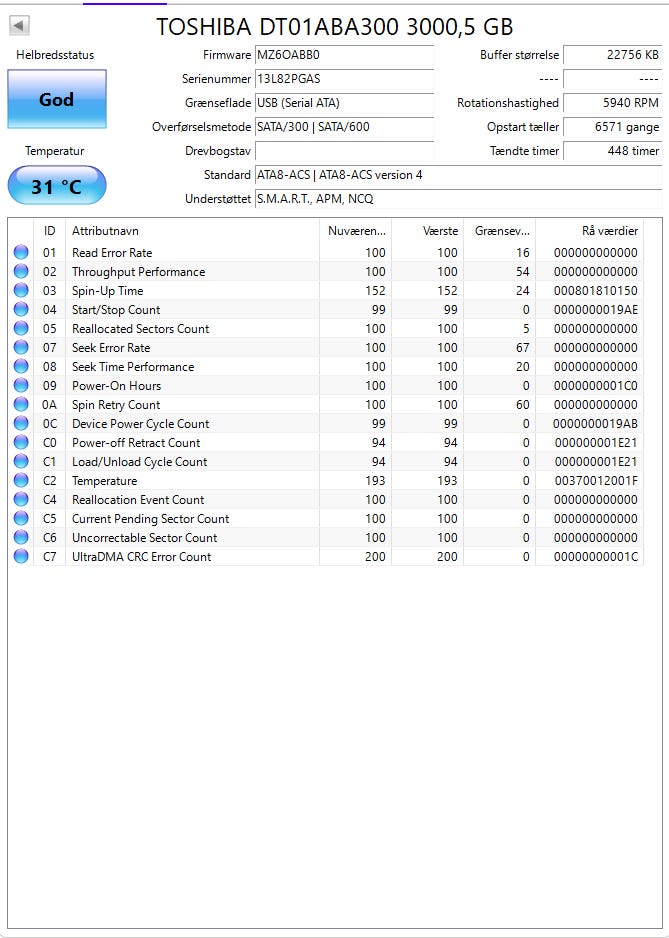The width and height of the screenshot is (669, 938).
Task: Click status orb for Seek Error Rate
Action: click(21, 348)
